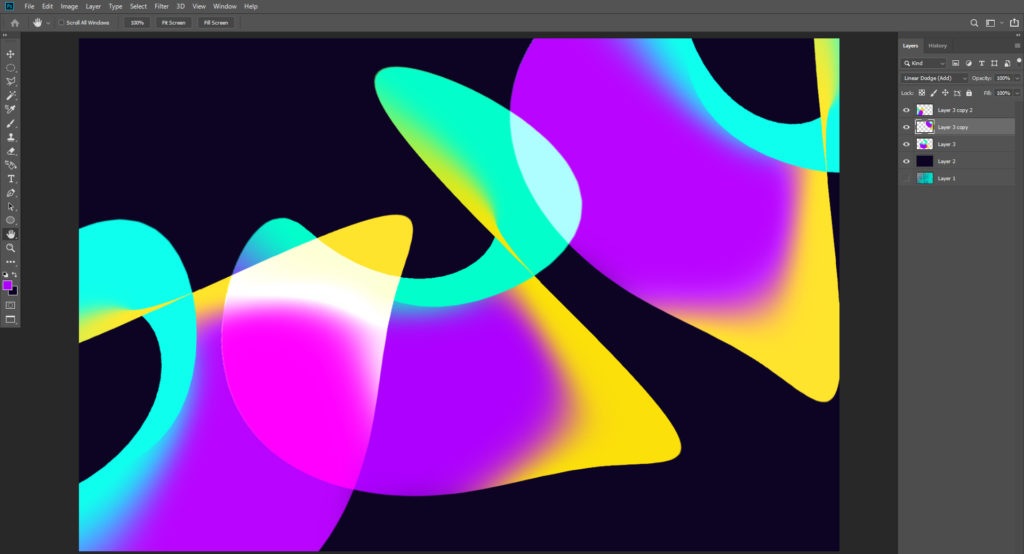Show hidden Layer 1 via visibility box
This screenshot has width=1024, height=554.
(x=906, y=178)
